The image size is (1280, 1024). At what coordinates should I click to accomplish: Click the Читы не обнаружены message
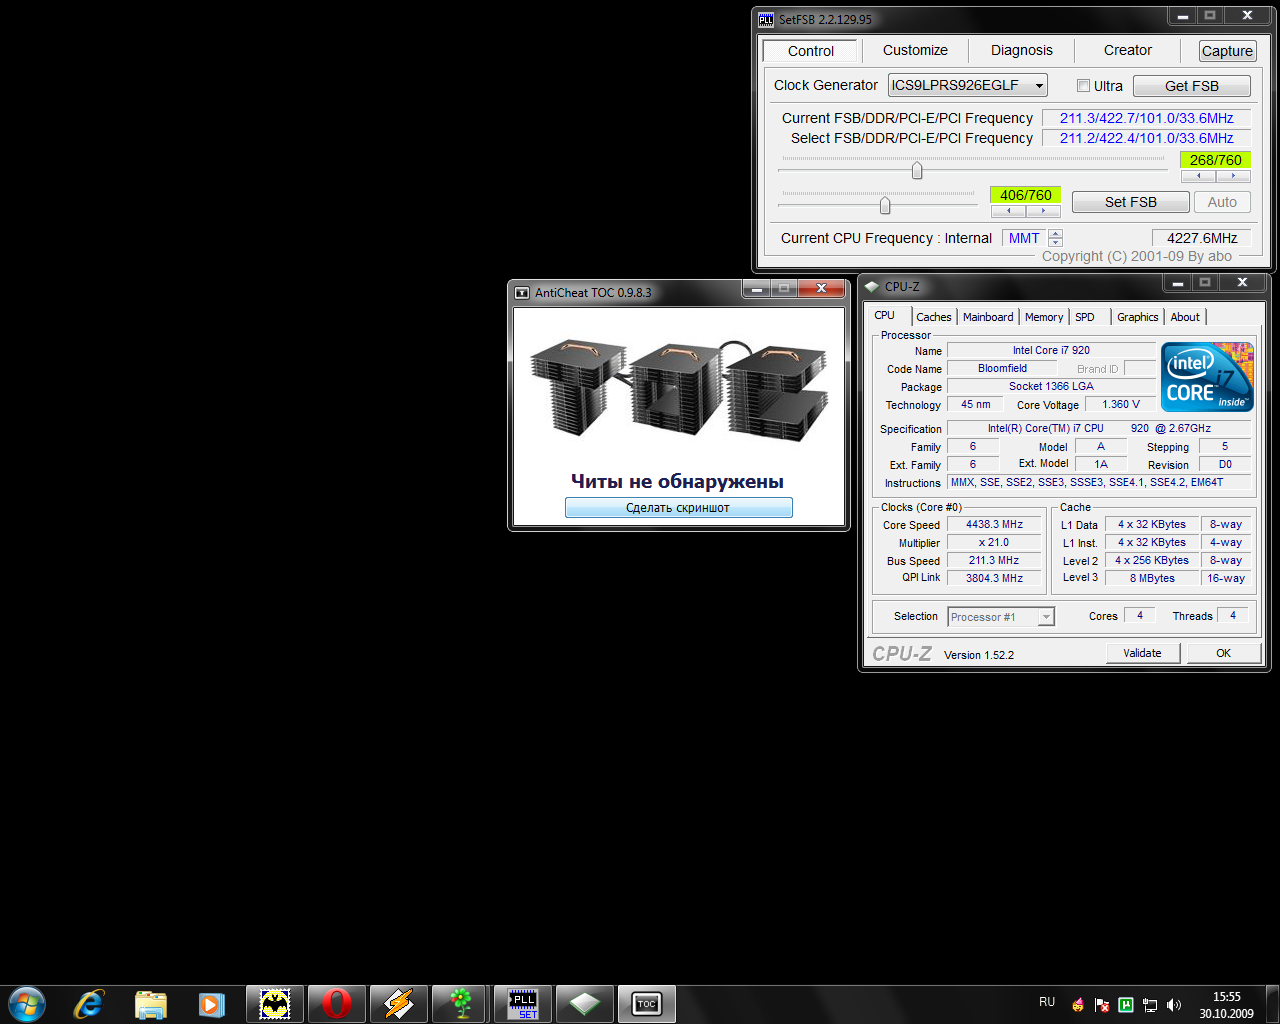tap(677, 481)
